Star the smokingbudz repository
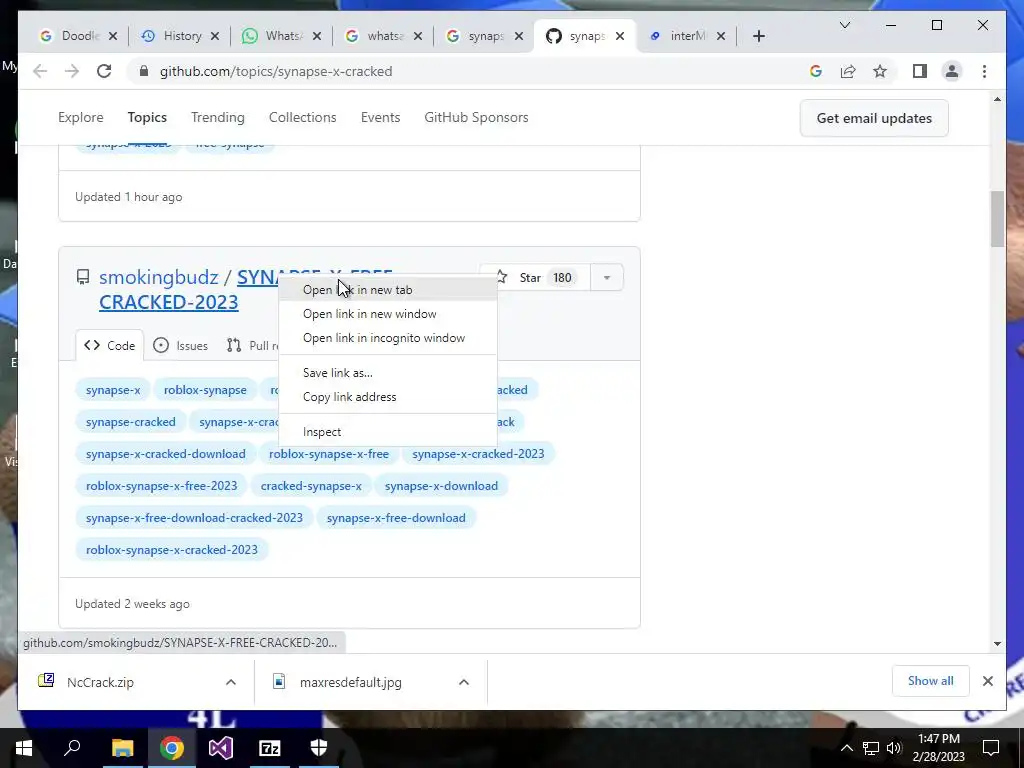 point(535,278)
